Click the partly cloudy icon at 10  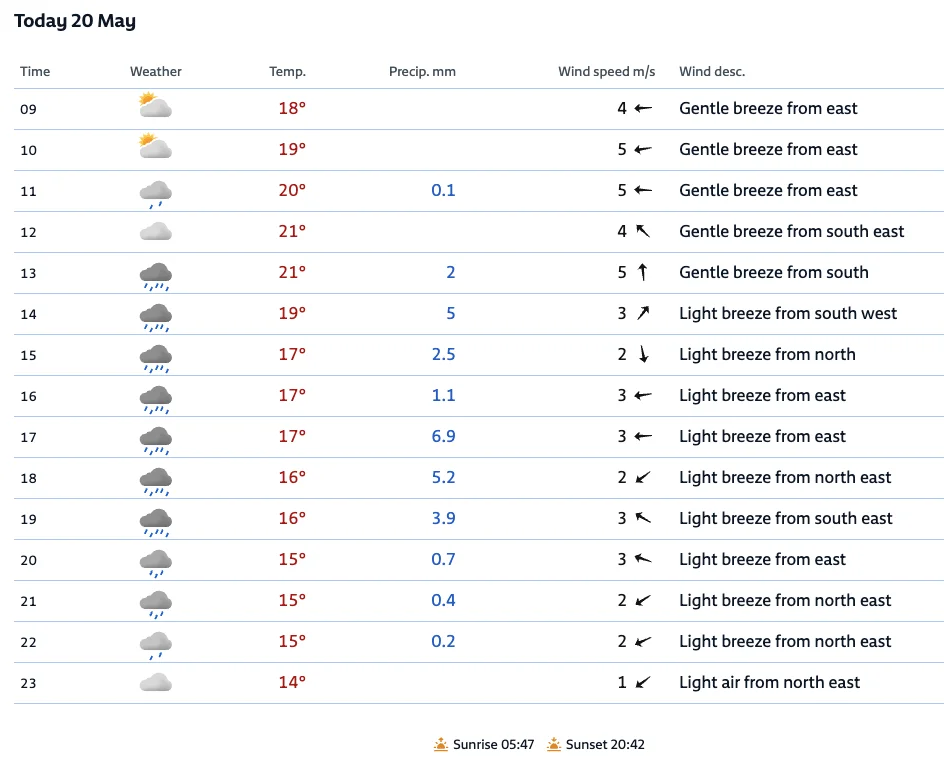[155, 146]
